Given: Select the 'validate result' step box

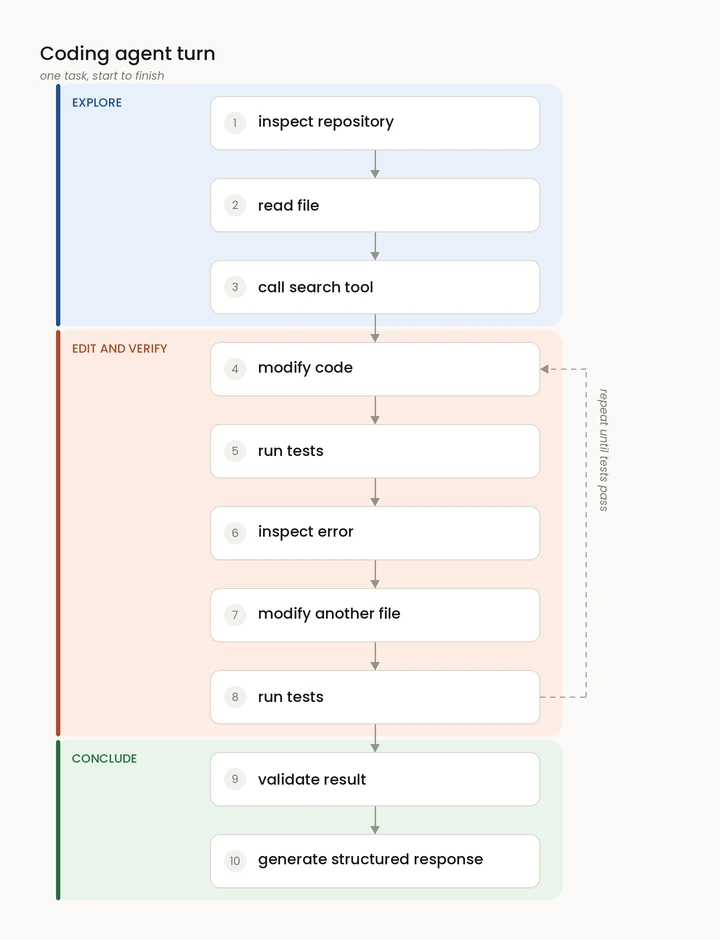Looking at the screenshot, I should tap(375, 779).
